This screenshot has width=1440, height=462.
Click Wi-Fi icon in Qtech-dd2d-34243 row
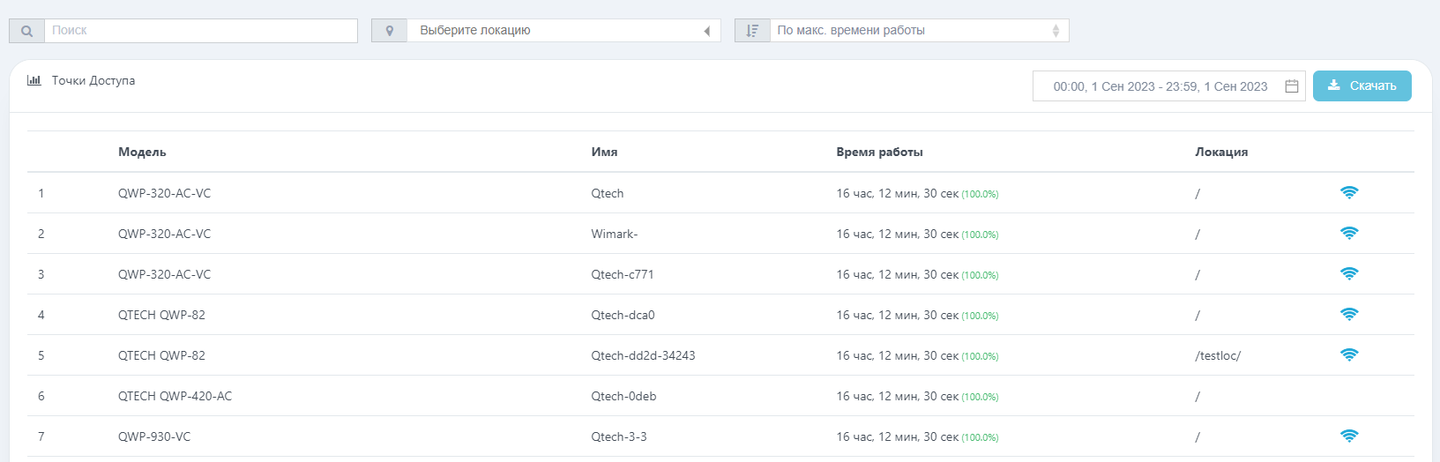coord(1349,355)
